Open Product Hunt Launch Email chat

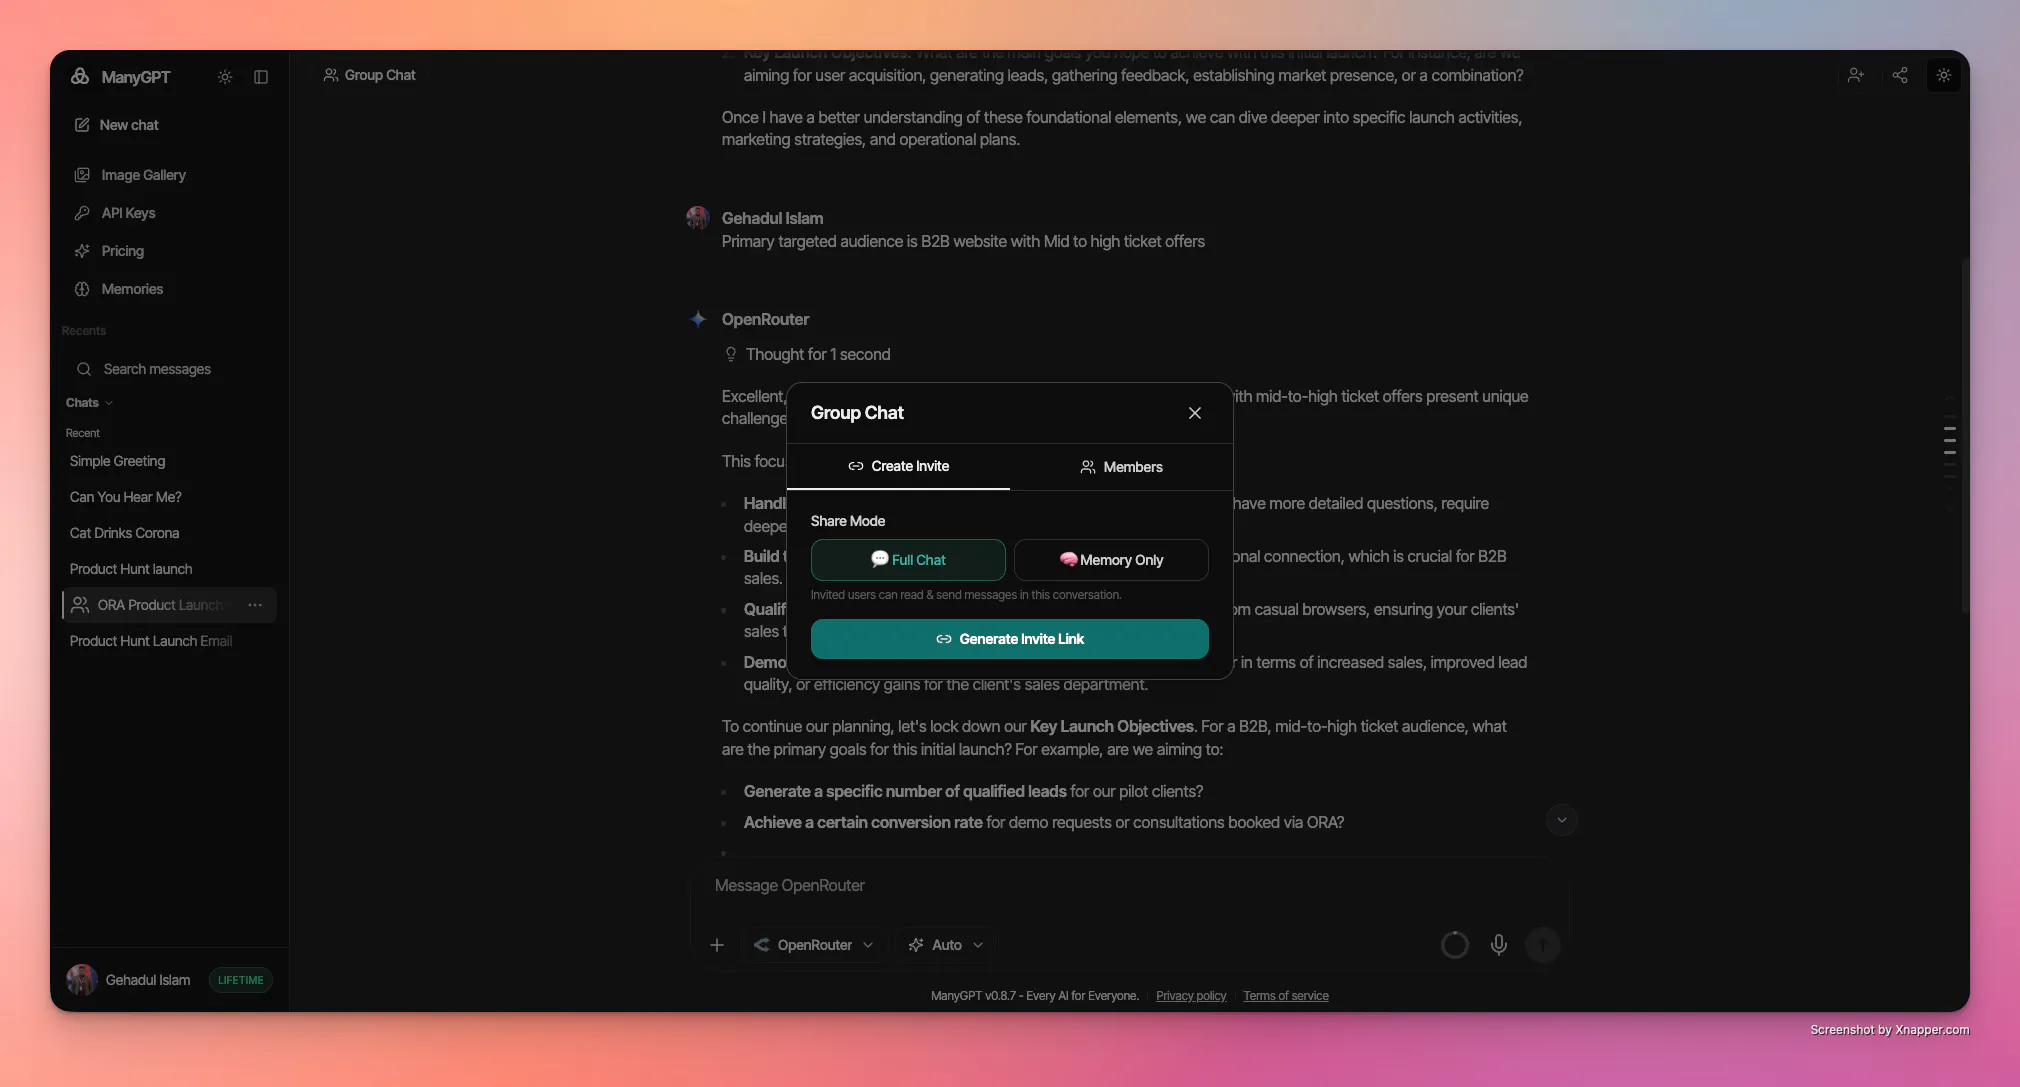point(151,641)
